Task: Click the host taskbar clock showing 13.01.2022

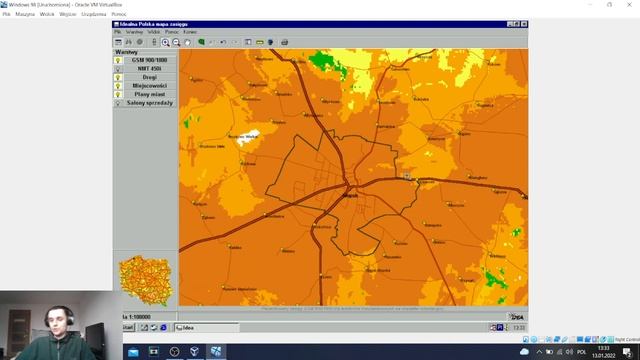Action: (604, 352)
